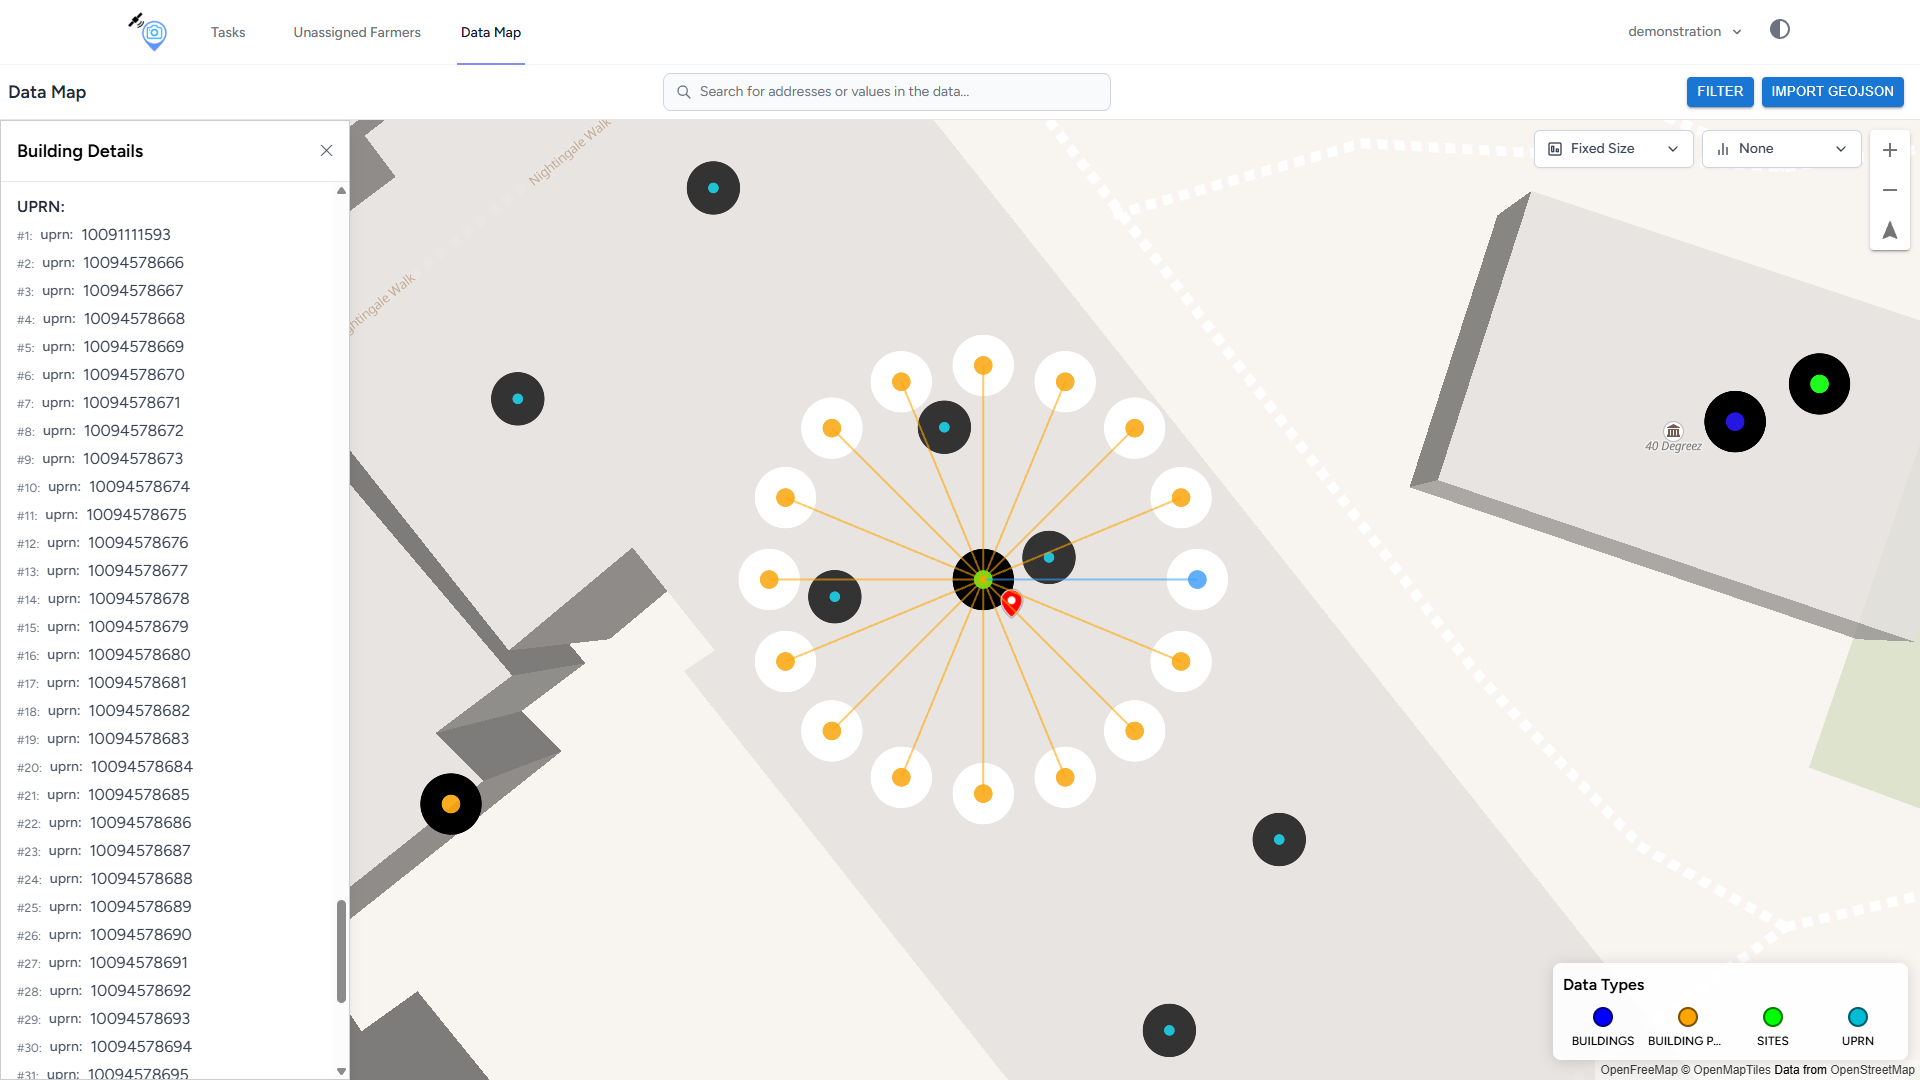Expand the demonstration account menu
The height and width of the screenshot is (1080, 1920).
(x=1684, y=32)
